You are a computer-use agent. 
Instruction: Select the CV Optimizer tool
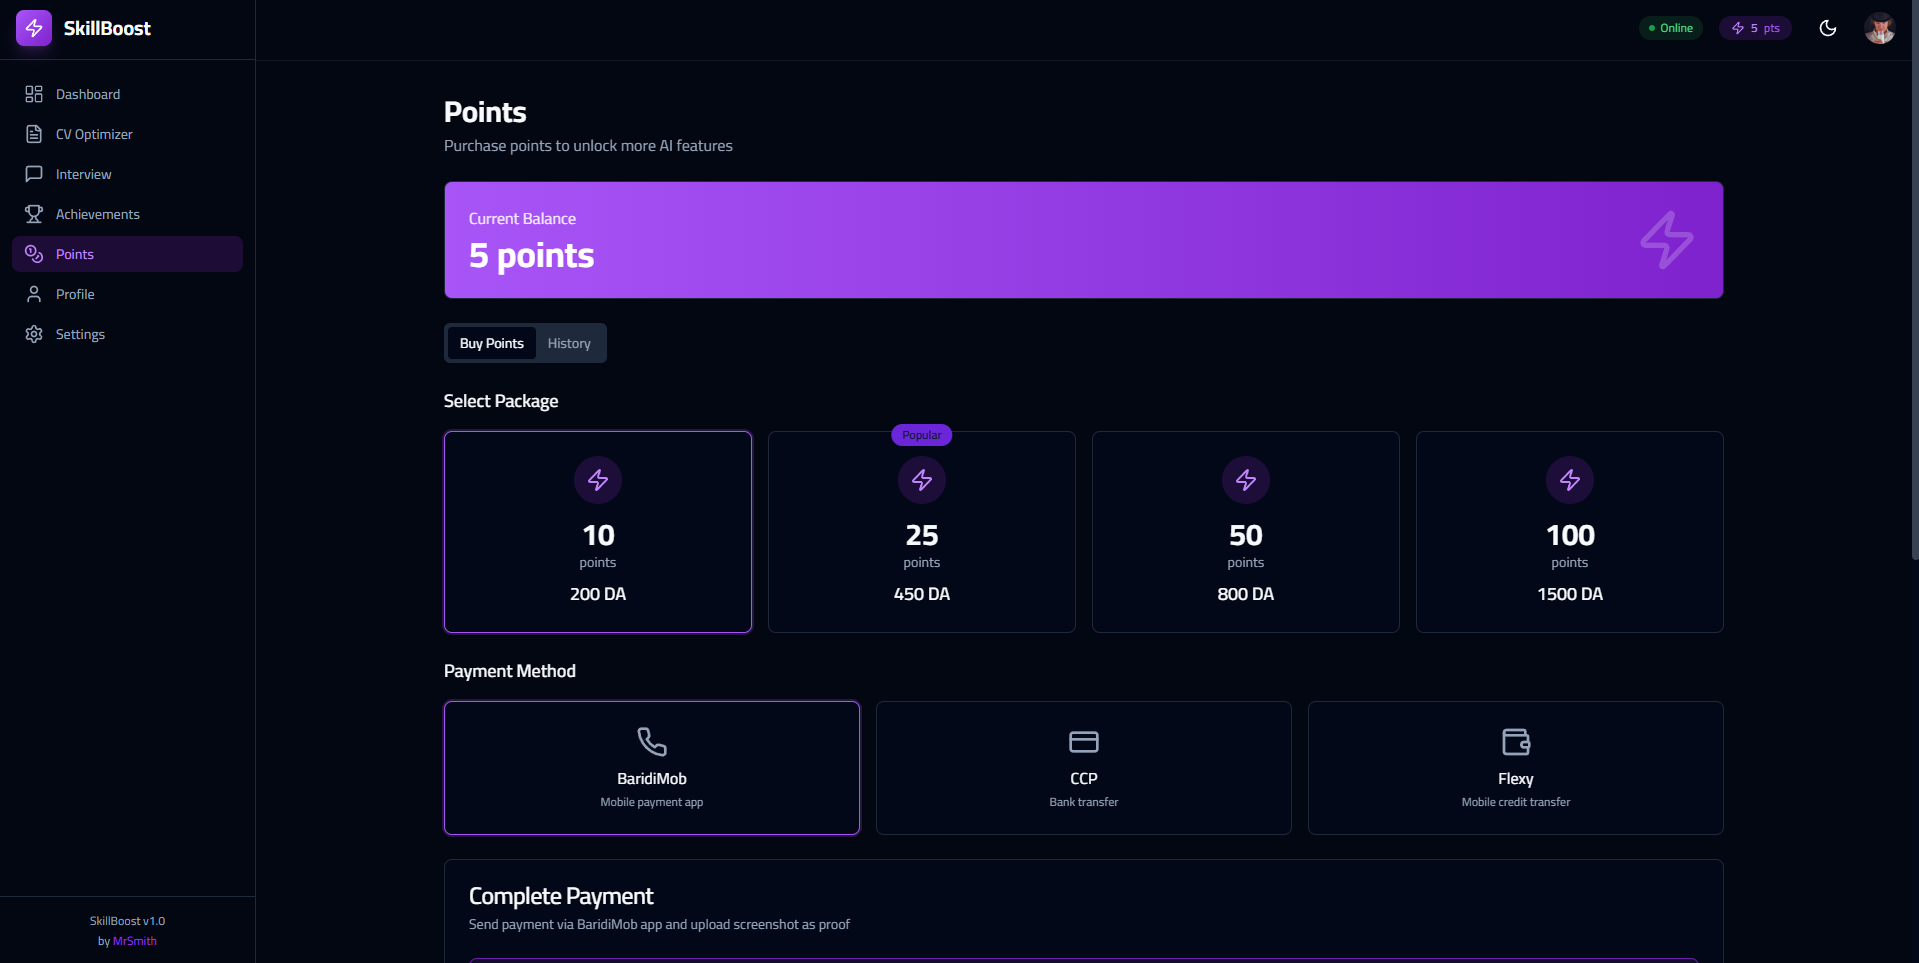click(x=93, y=133)
